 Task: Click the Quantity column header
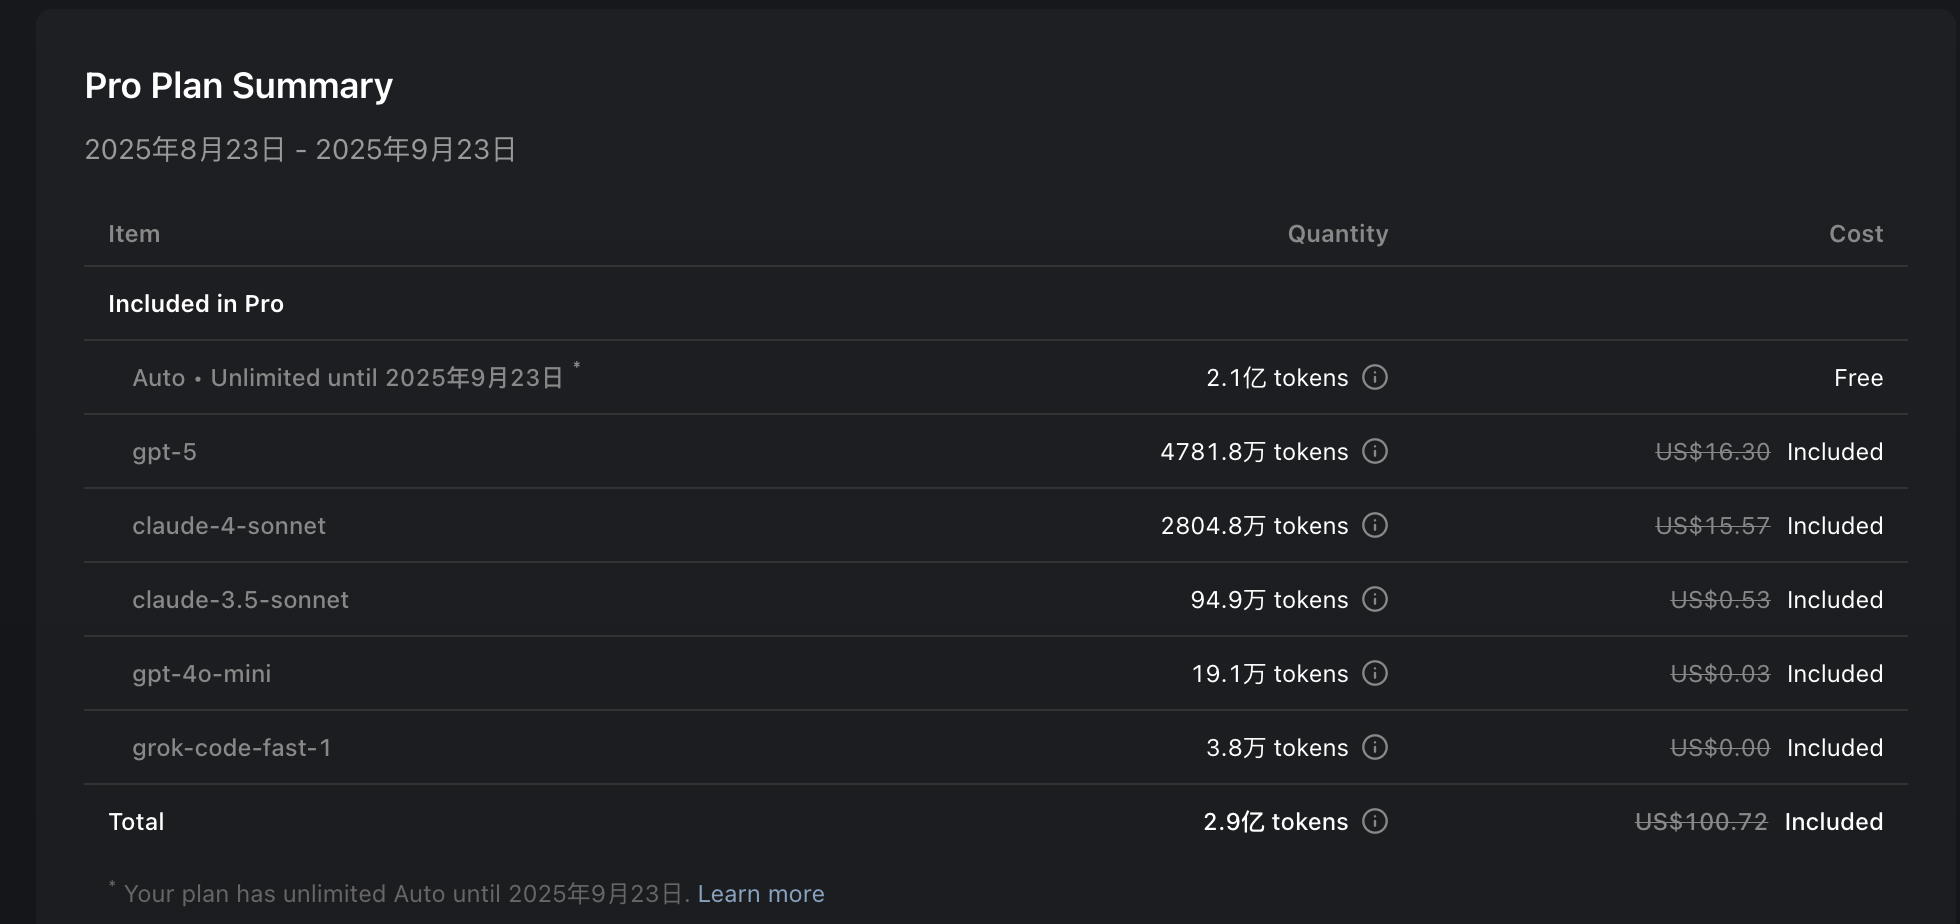[x=1338, y=234]
